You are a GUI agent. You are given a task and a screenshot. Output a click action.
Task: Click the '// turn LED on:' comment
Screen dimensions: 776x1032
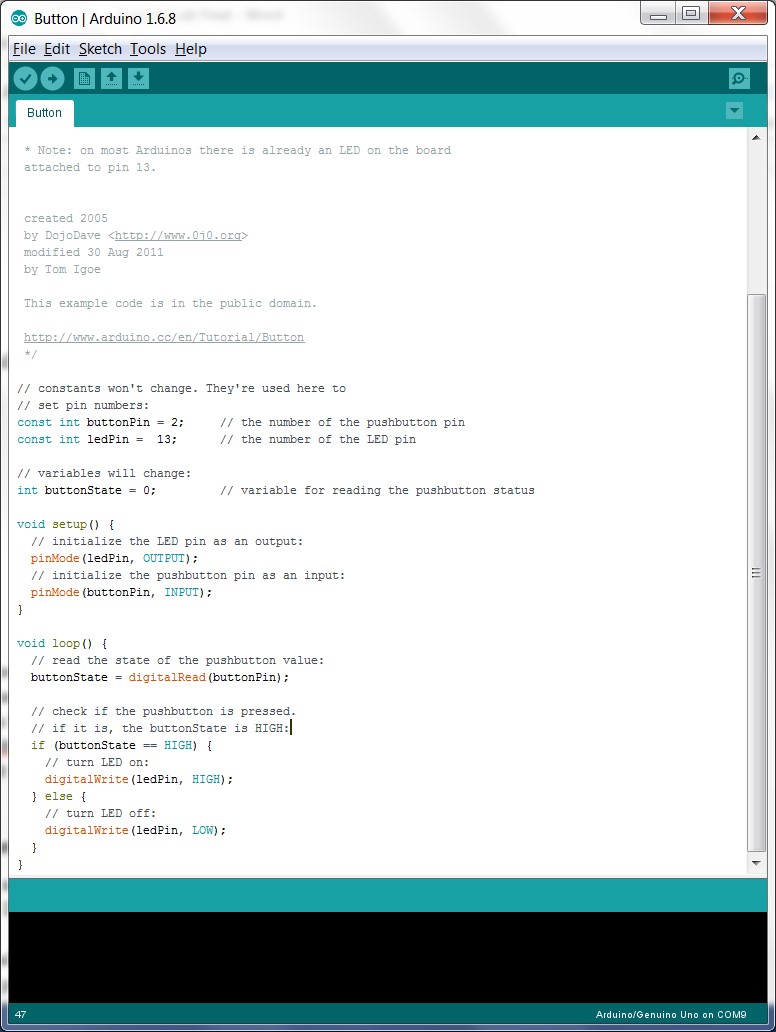97,762
